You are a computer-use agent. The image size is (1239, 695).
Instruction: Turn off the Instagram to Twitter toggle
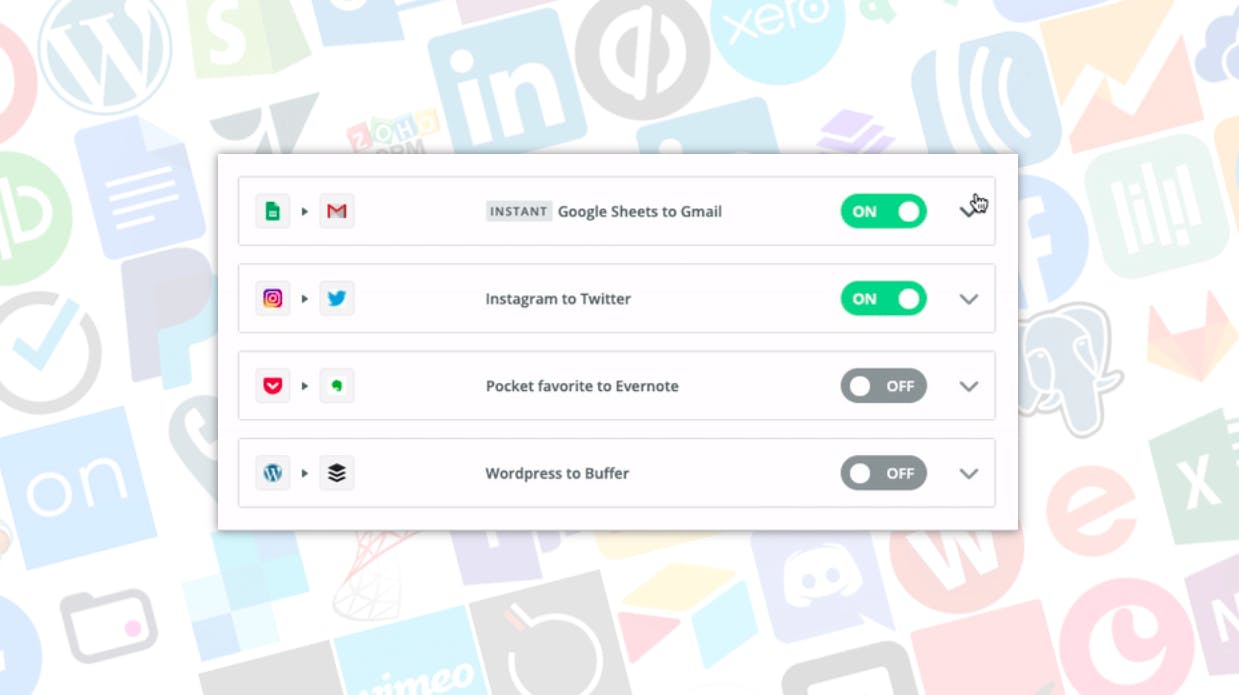883,298
